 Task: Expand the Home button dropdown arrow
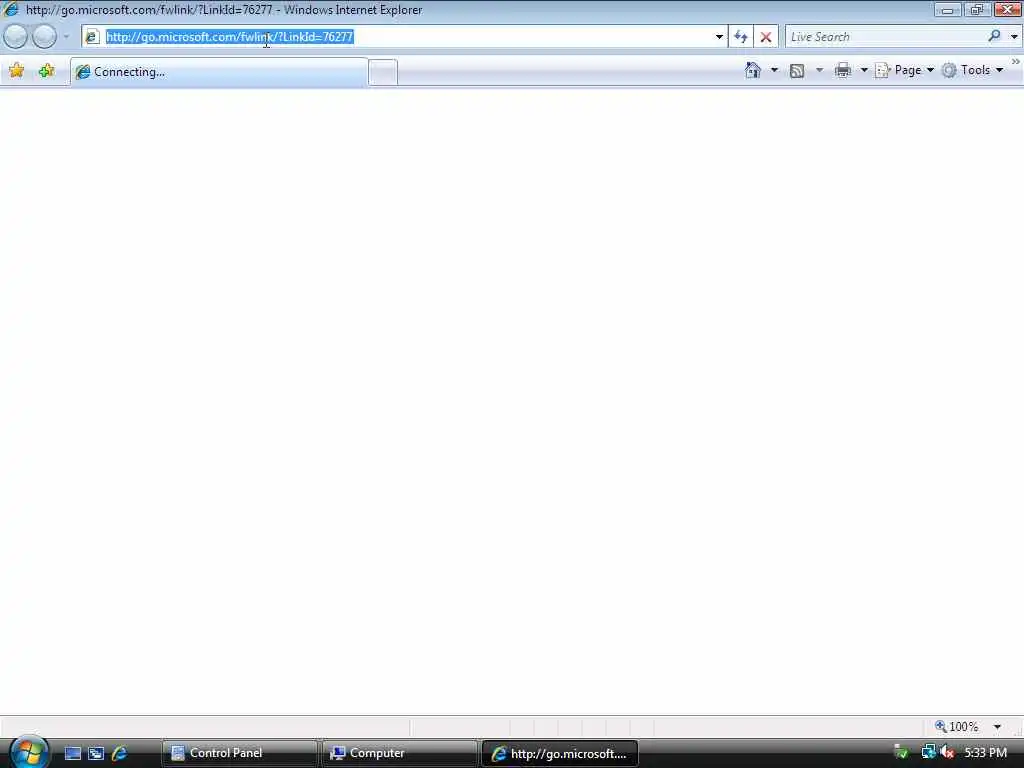click(774, 70)
